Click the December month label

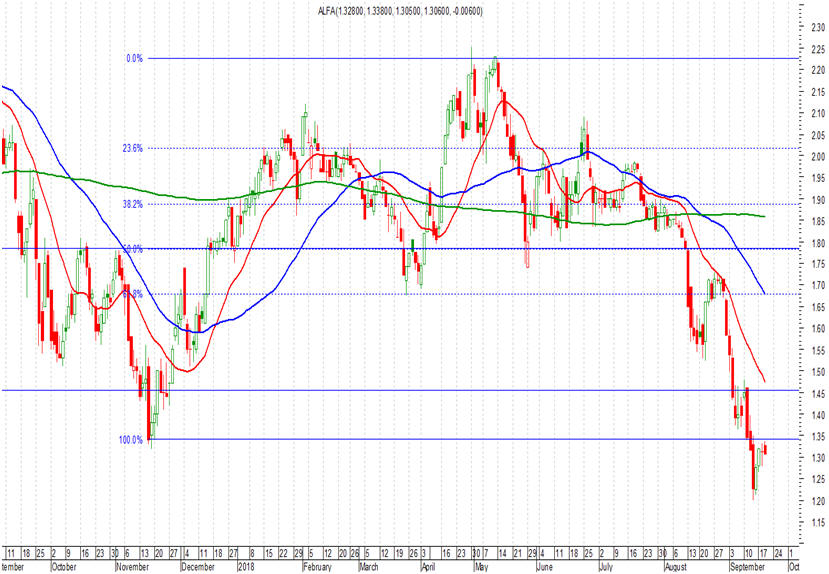point(198,567)
